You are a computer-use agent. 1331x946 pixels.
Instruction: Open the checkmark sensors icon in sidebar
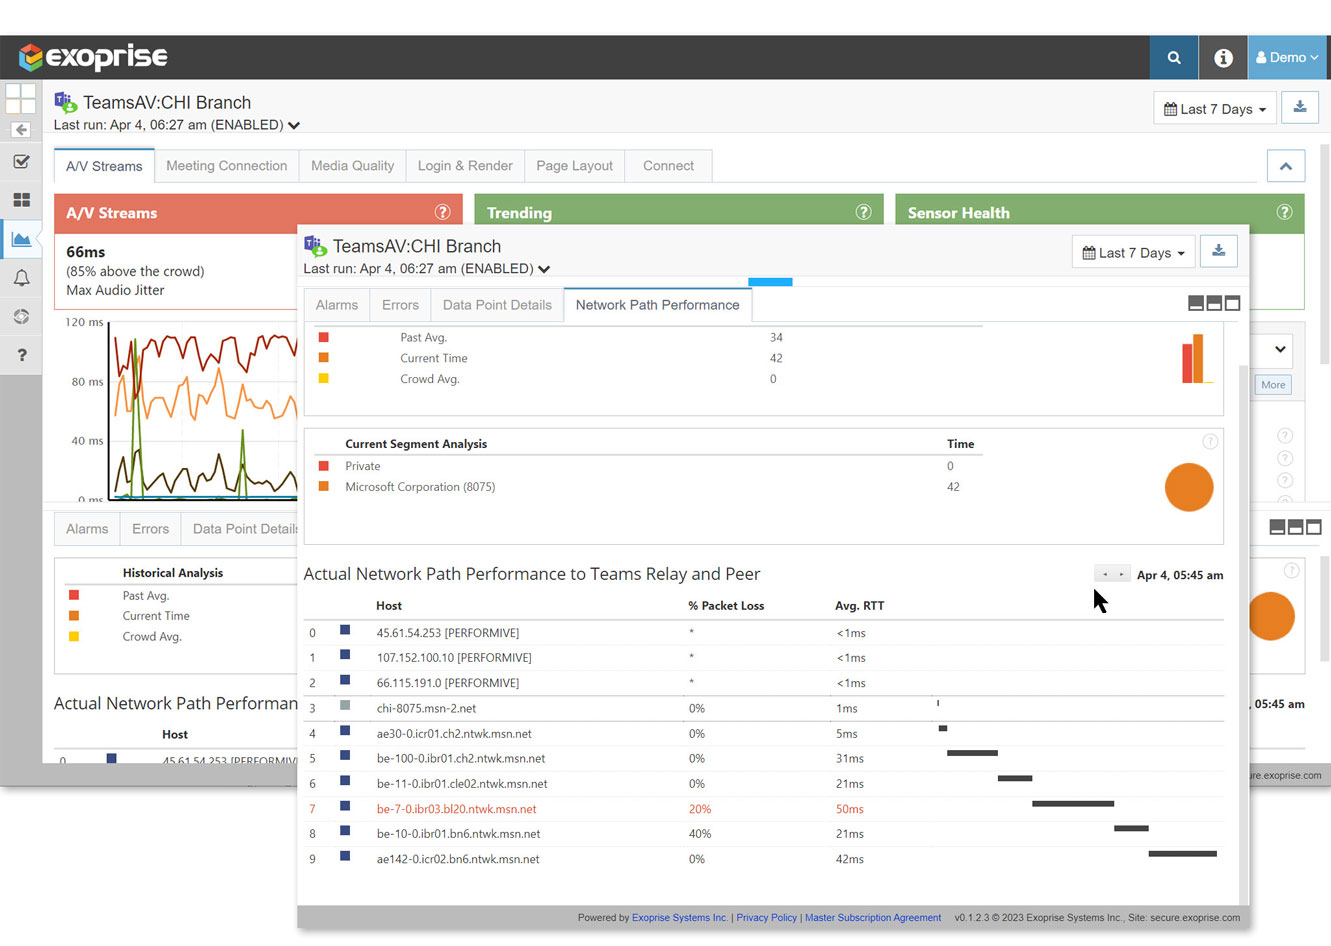pos(21,161)
